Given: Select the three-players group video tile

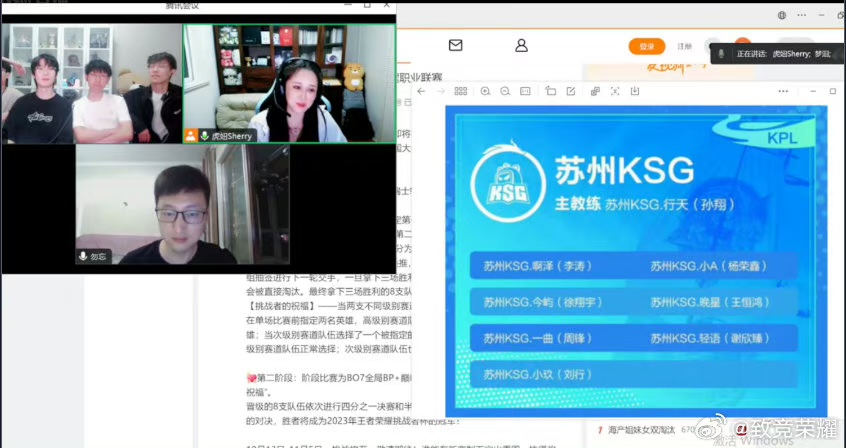Looking at the screenshot, I should (92, 83).
